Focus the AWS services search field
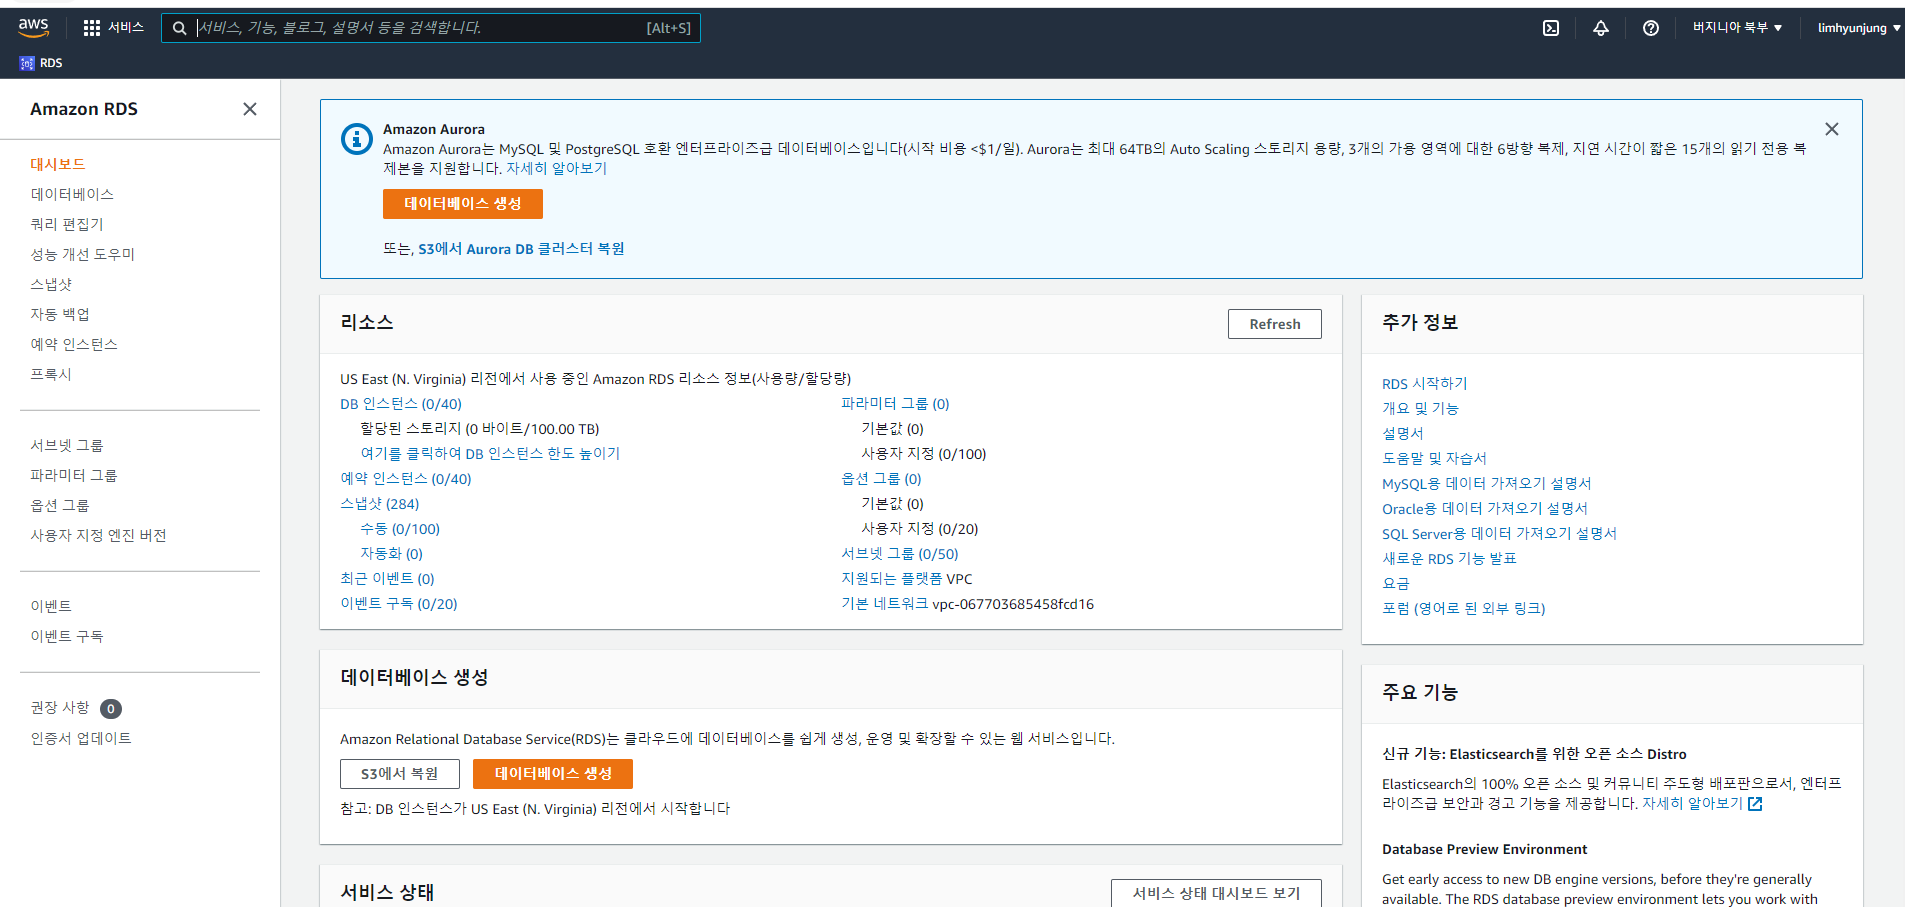This screenshot has height=907, width=1905. tap(431, 28)
